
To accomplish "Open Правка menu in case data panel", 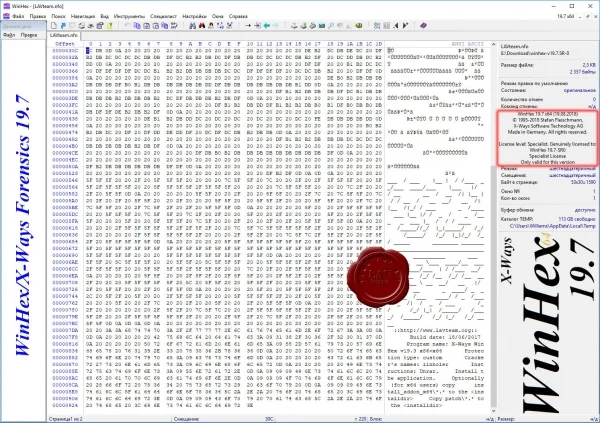I will (29, 35).
